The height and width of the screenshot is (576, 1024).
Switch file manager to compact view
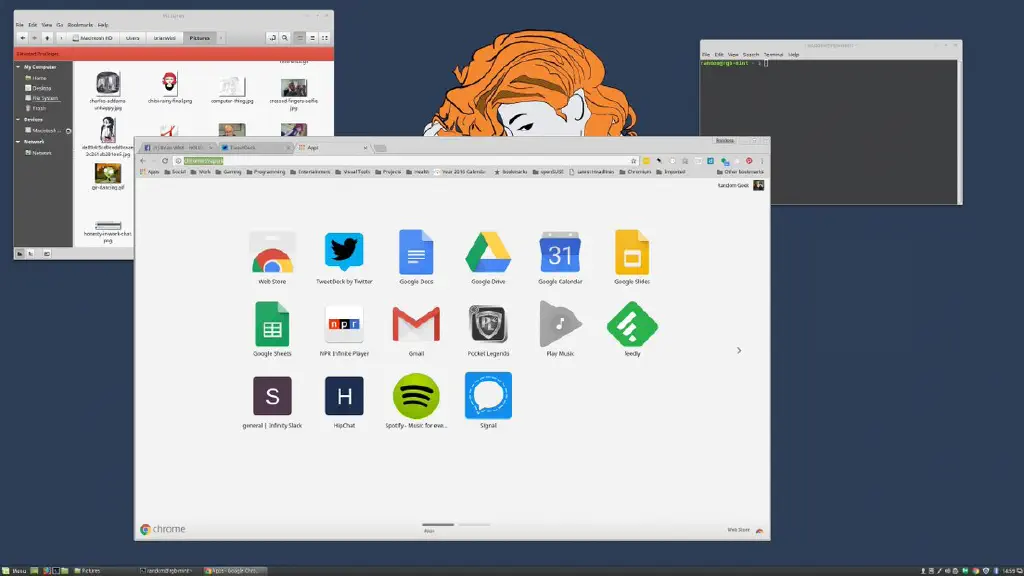coord(325,38)
